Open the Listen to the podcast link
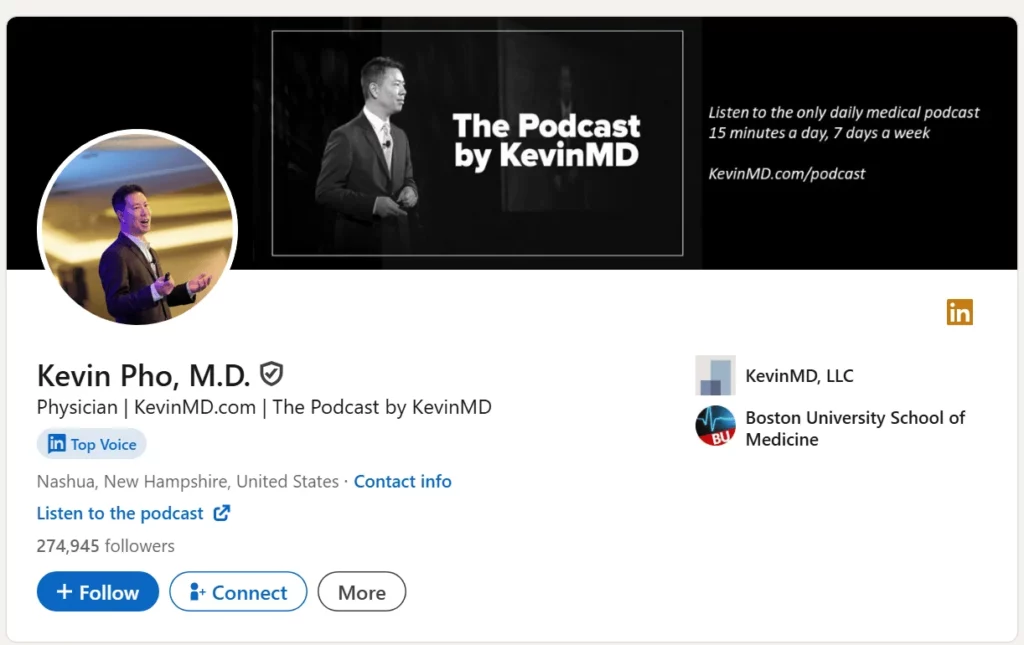The image size is (1024, 645). tap(120, 513)
